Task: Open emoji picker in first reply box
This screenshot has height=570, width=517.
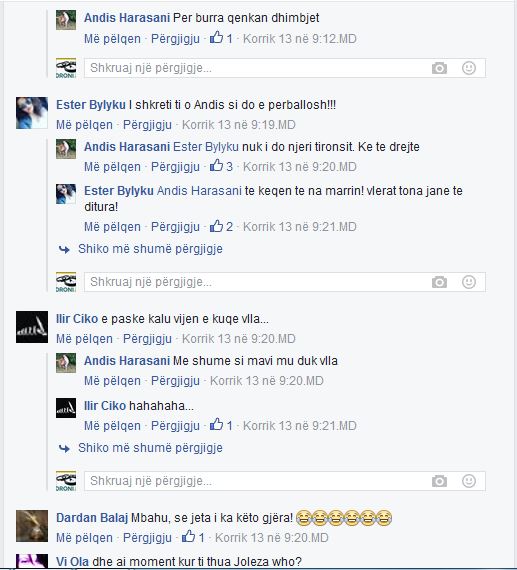Action: (469, 68)
